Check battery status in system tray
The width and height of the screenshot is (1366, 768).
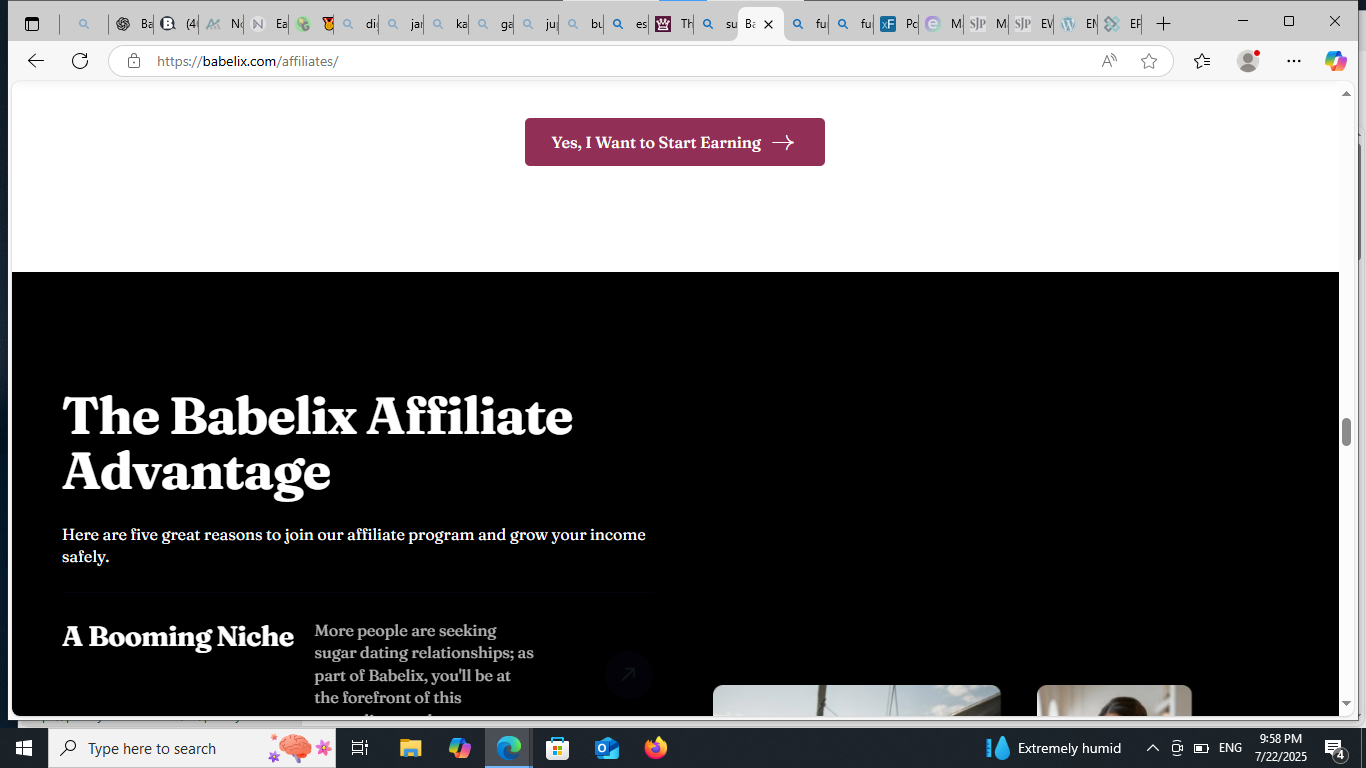tap(1201, 748)
